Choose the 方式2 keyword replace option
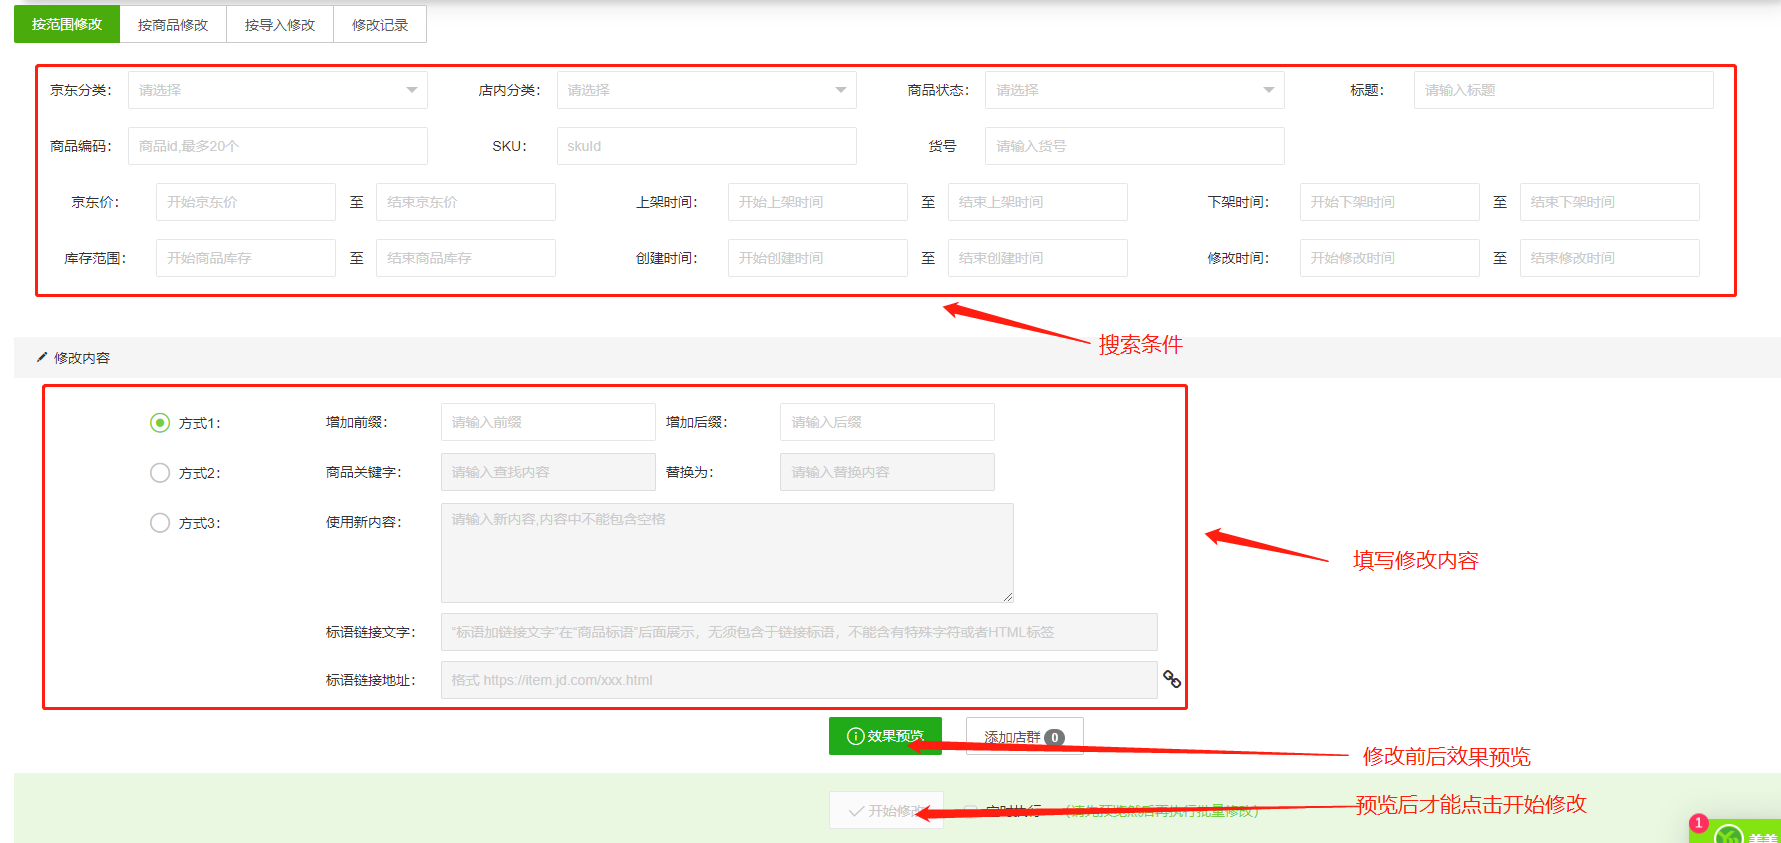Viewport: 1781px width, 843px height. click(160, 473)
